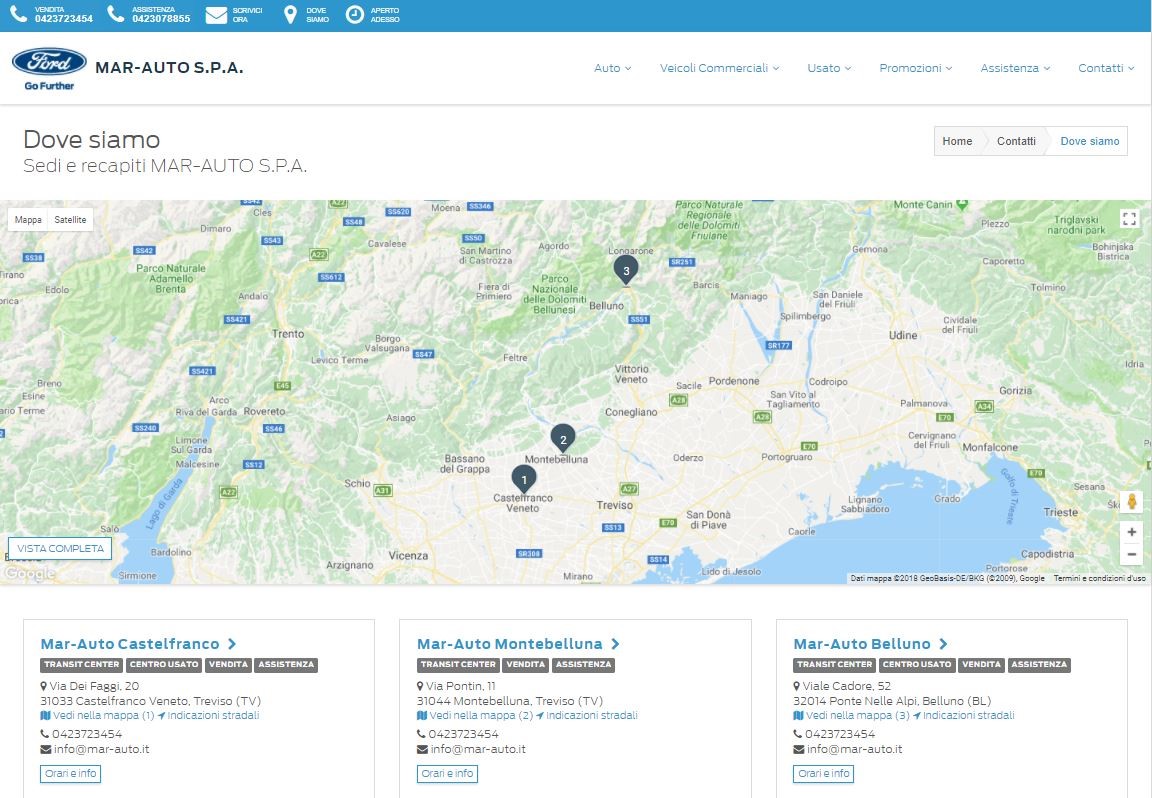Open the Promozioni dropdown menu
The height and width of the screenshot is (798, 1152).
(x=915, y=68)
